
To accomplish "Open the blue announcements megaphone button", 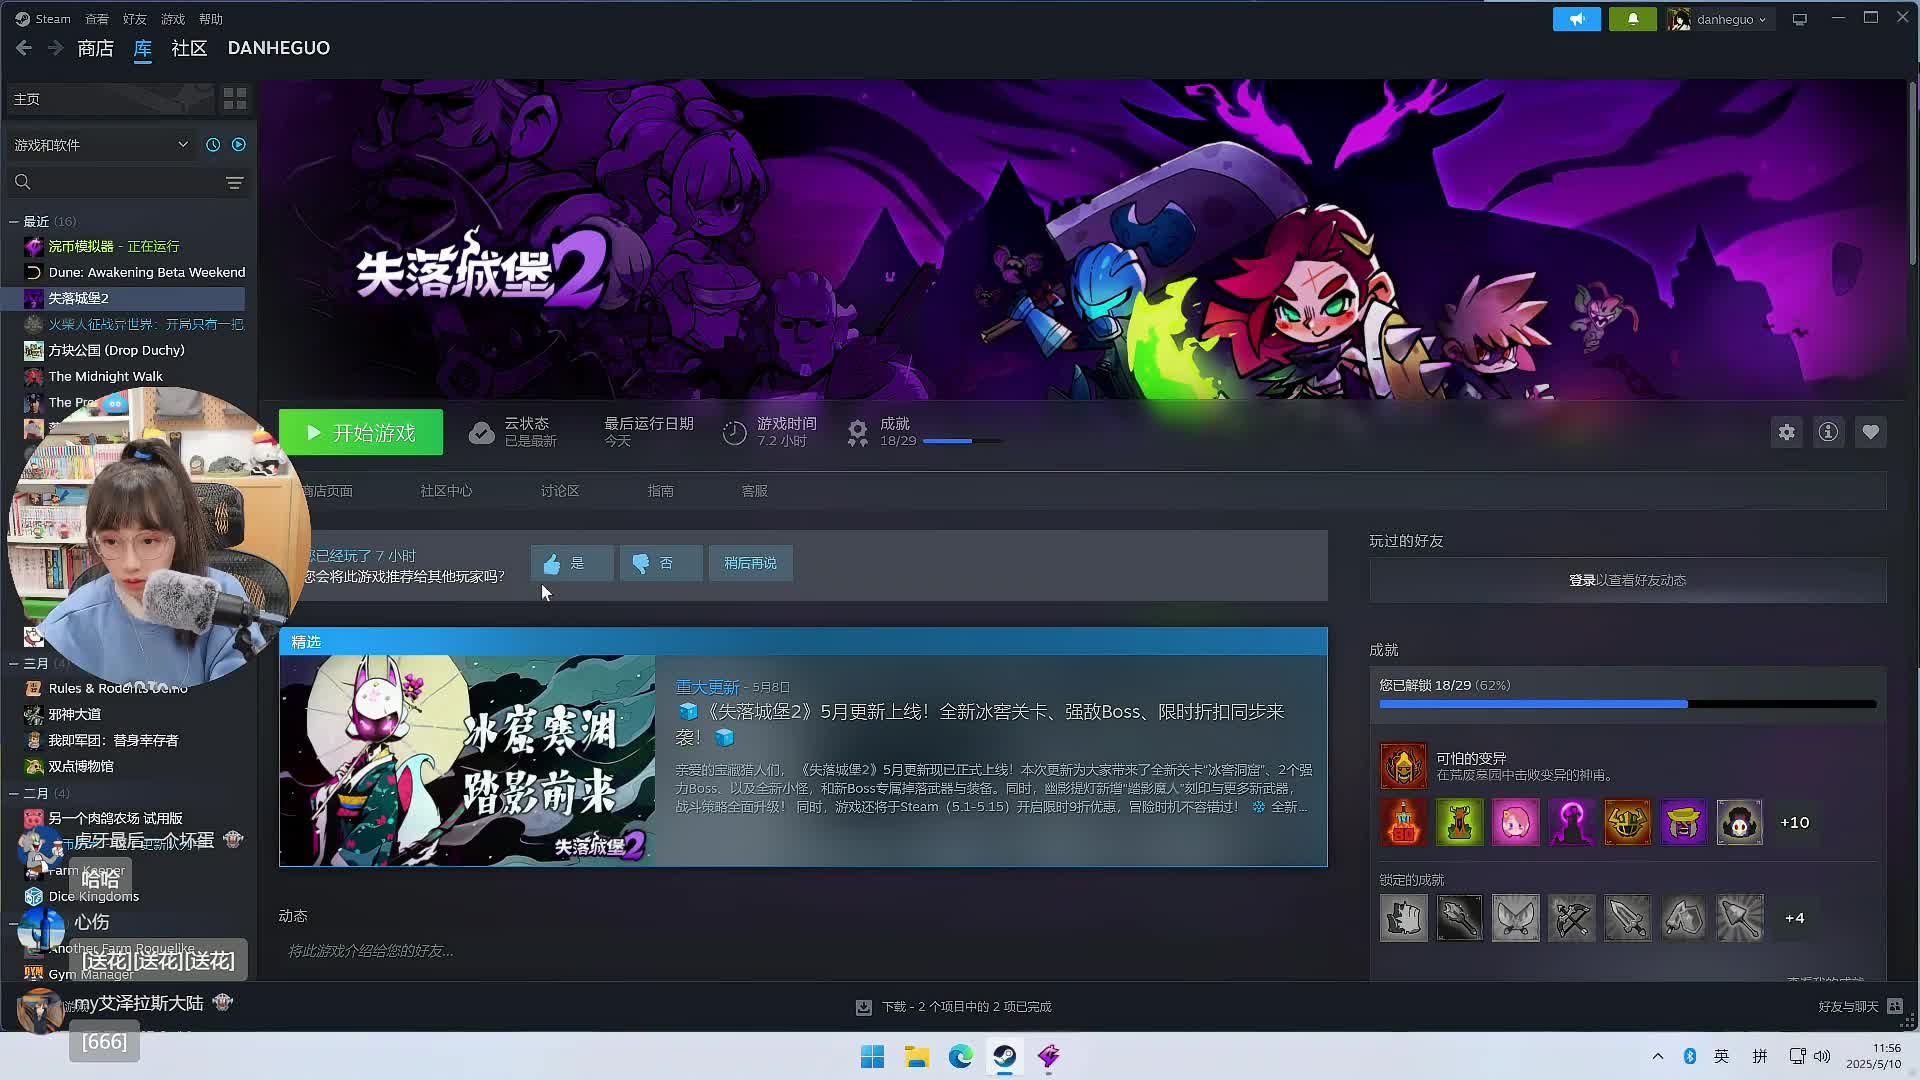I will [x=1577, y=19].
